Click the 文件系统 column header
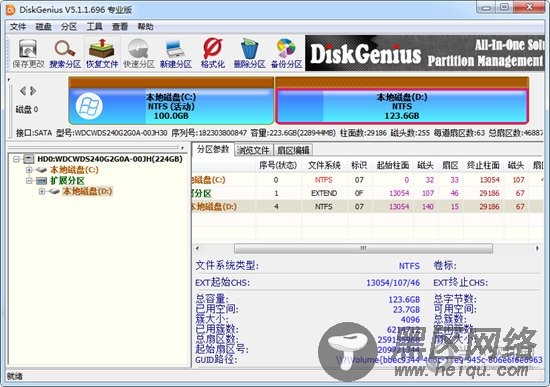Image resolution: width=550 pixels, height=387 pixels. pyautogui.click(x=324, y=165)
